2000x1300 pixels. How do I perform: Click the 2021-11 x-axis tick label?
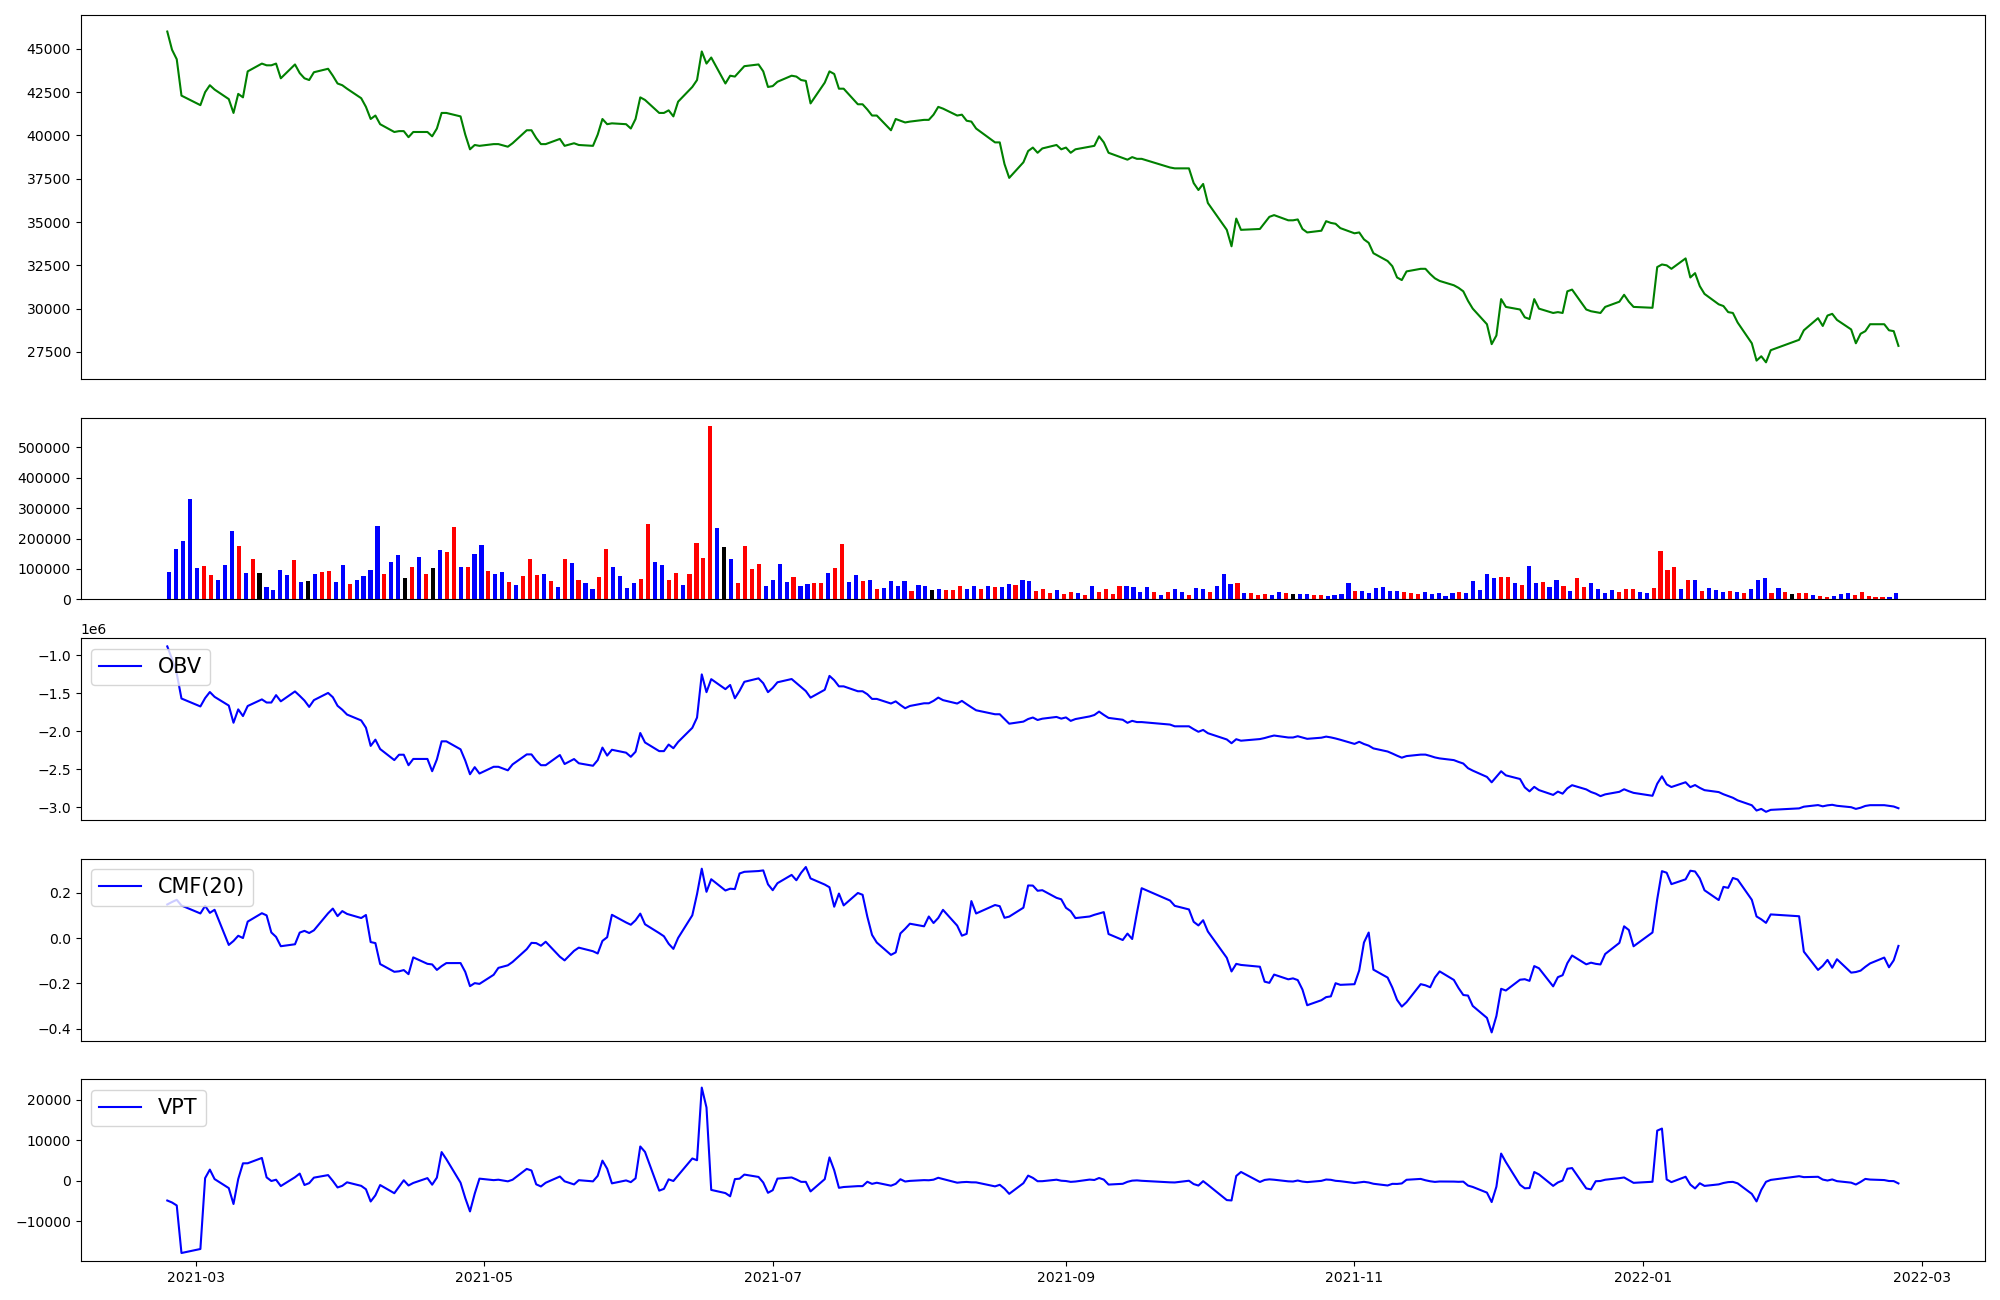[1354, 1277]
